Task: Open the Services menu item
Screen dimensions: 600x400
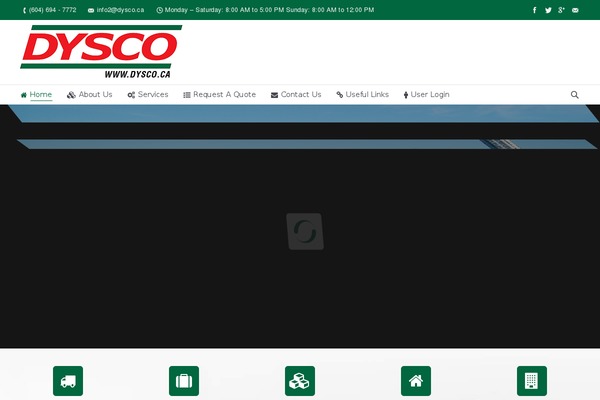Action: (148, 95)
